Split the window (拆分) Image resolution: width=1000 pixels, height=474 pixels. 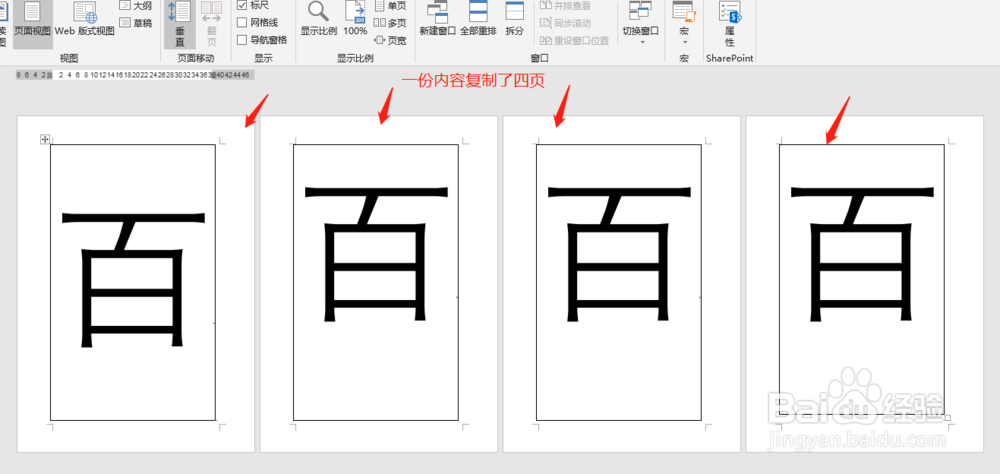coord(515,20)
